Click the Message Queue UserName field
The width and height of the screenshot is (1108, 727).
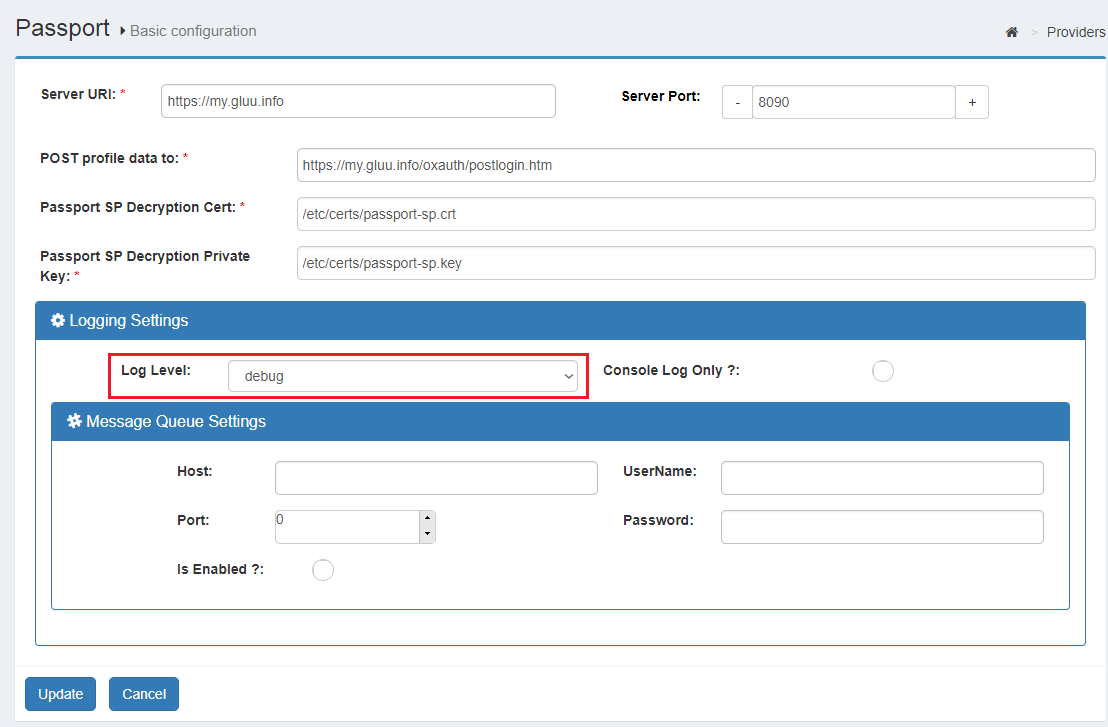881,478
